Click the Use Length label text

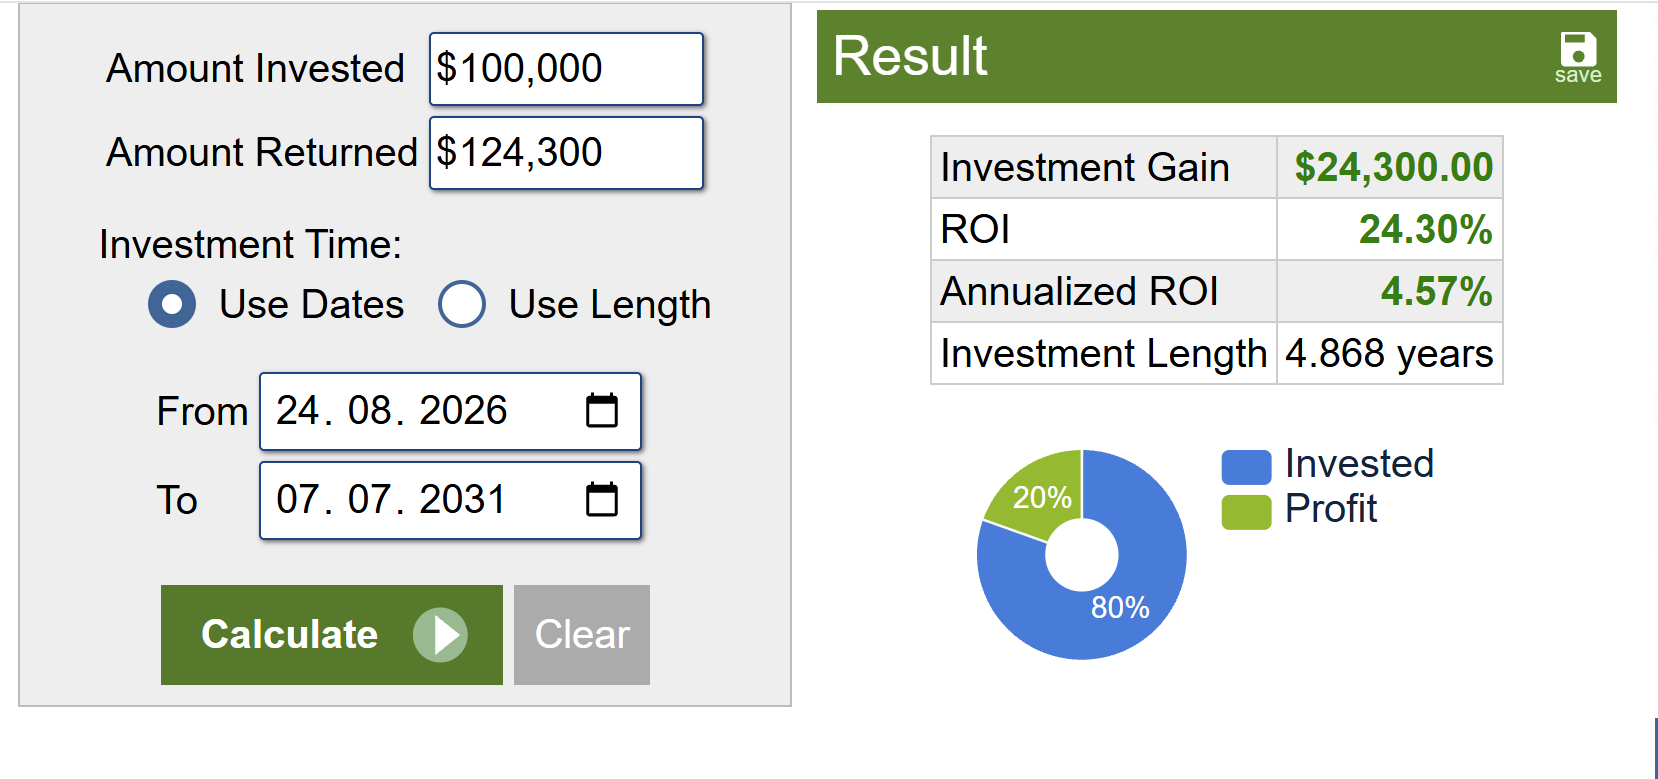click(x=610, y=305)
